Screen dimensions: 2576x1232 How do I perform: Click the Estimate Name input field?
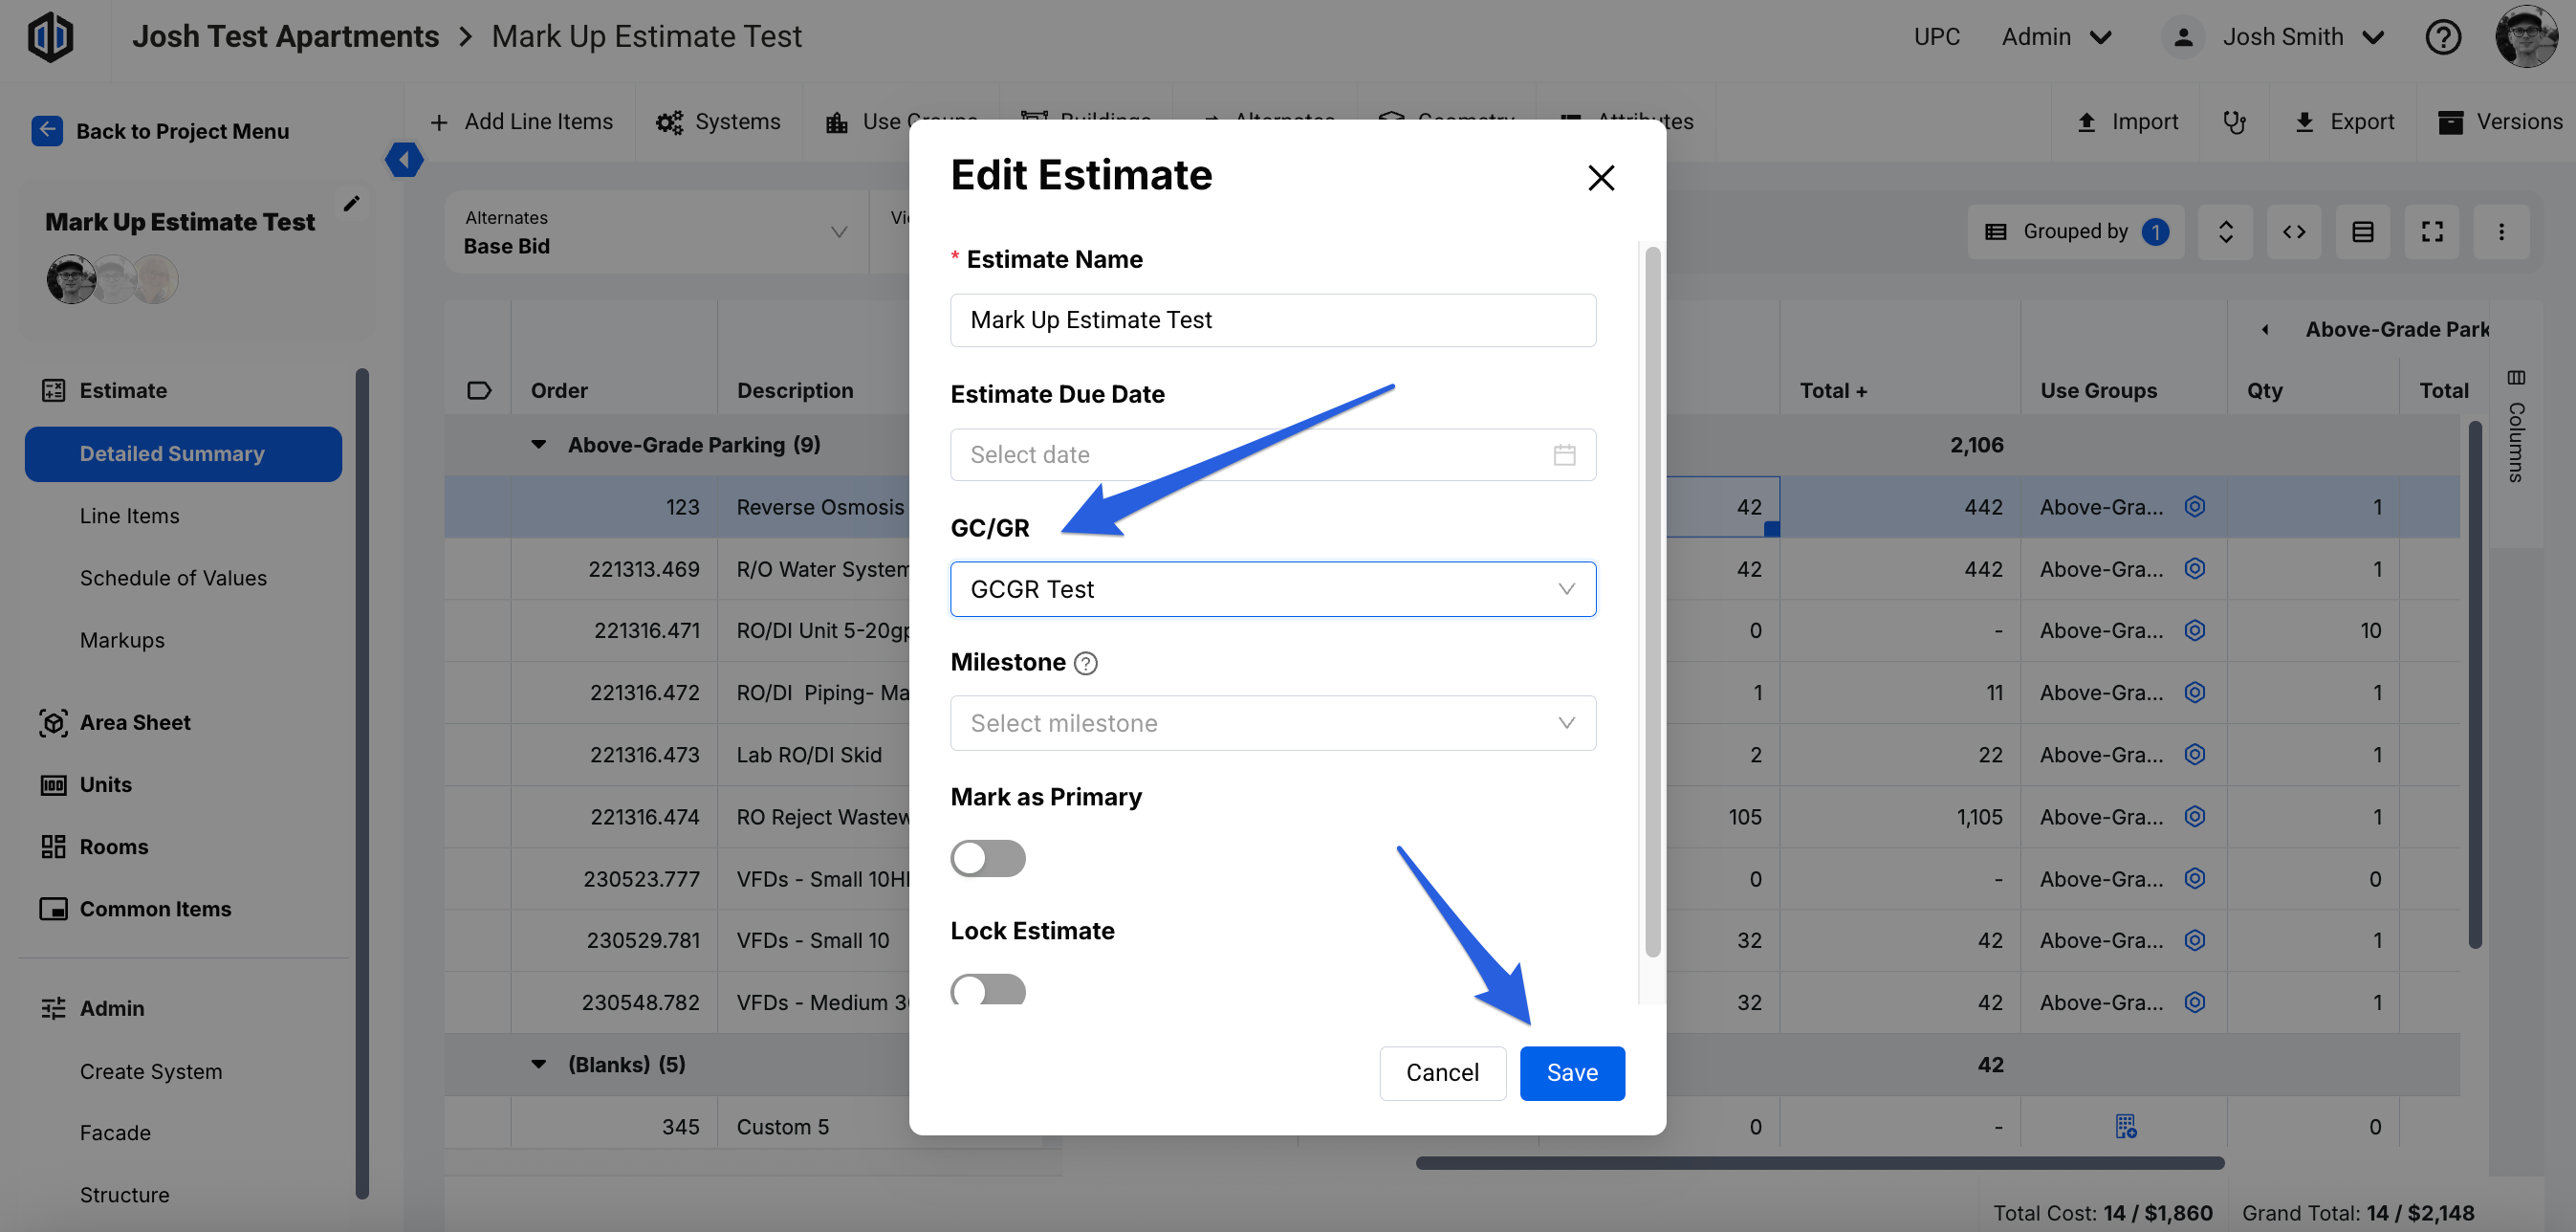click(1272, 320)
